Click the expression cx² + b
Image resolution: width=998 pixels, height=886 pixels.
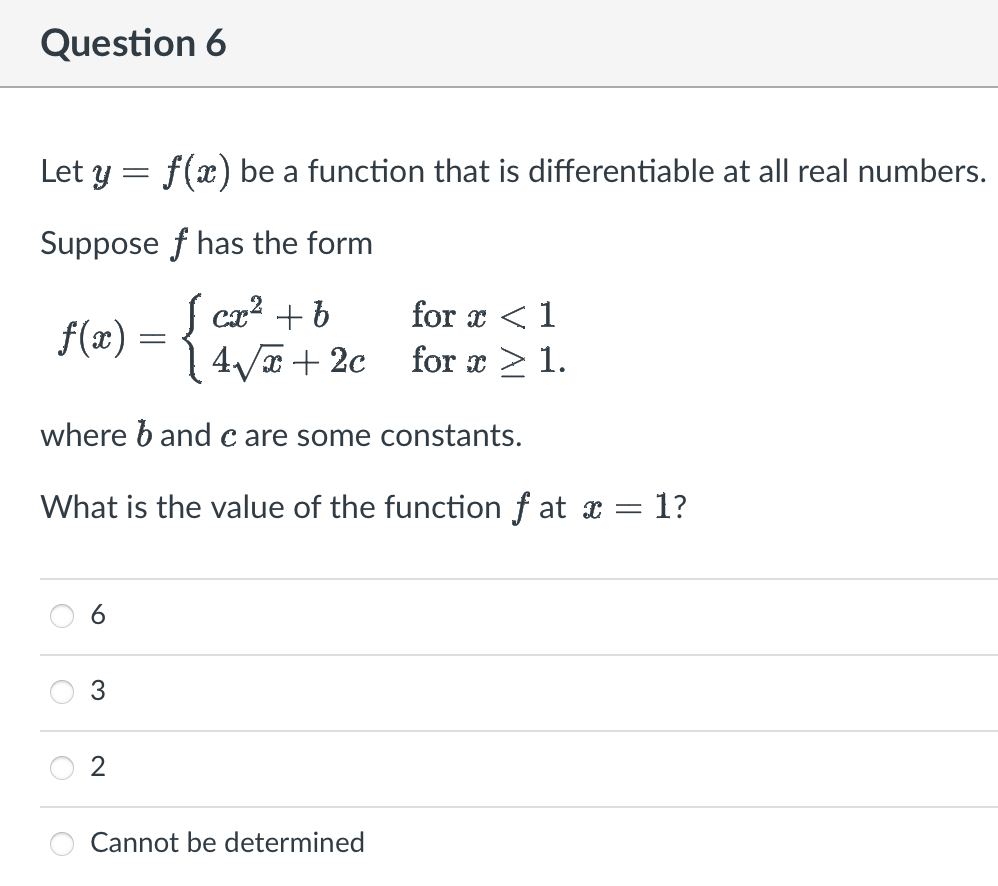tap(268, 314)
